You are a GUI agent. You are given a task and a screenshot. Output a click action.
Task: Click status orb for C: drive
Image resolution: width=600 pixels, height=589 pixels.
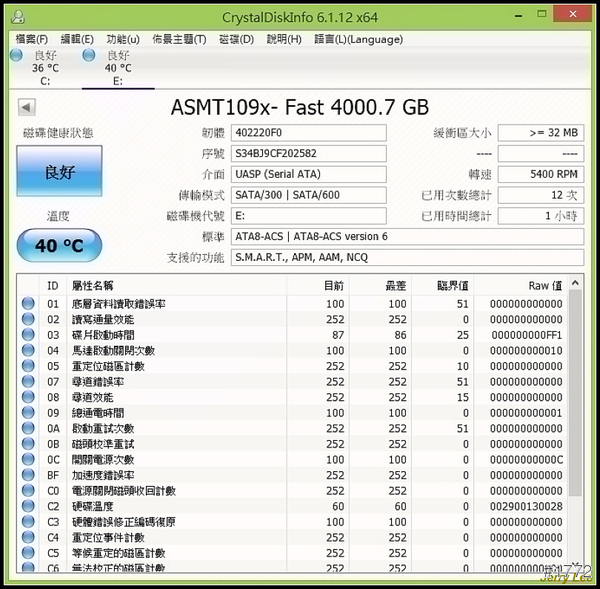point(16,55)
